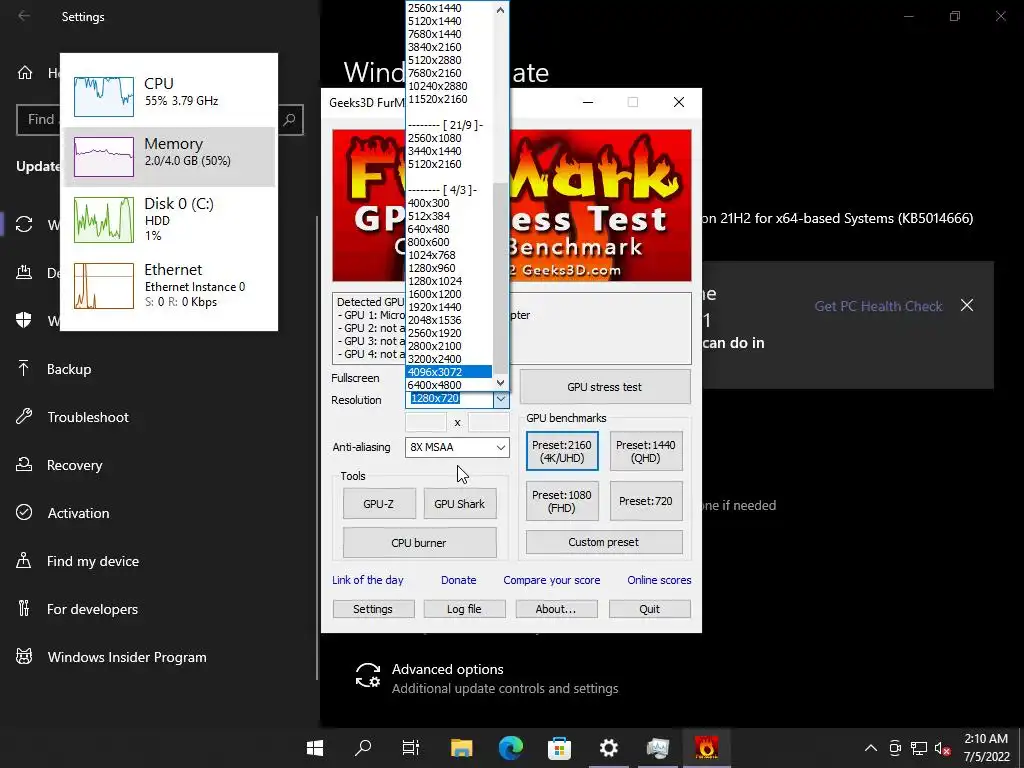This screenshot has width=1024, height=768.
Task: Launch File Explorer from taskbar
Action: [x=461, y=748]
